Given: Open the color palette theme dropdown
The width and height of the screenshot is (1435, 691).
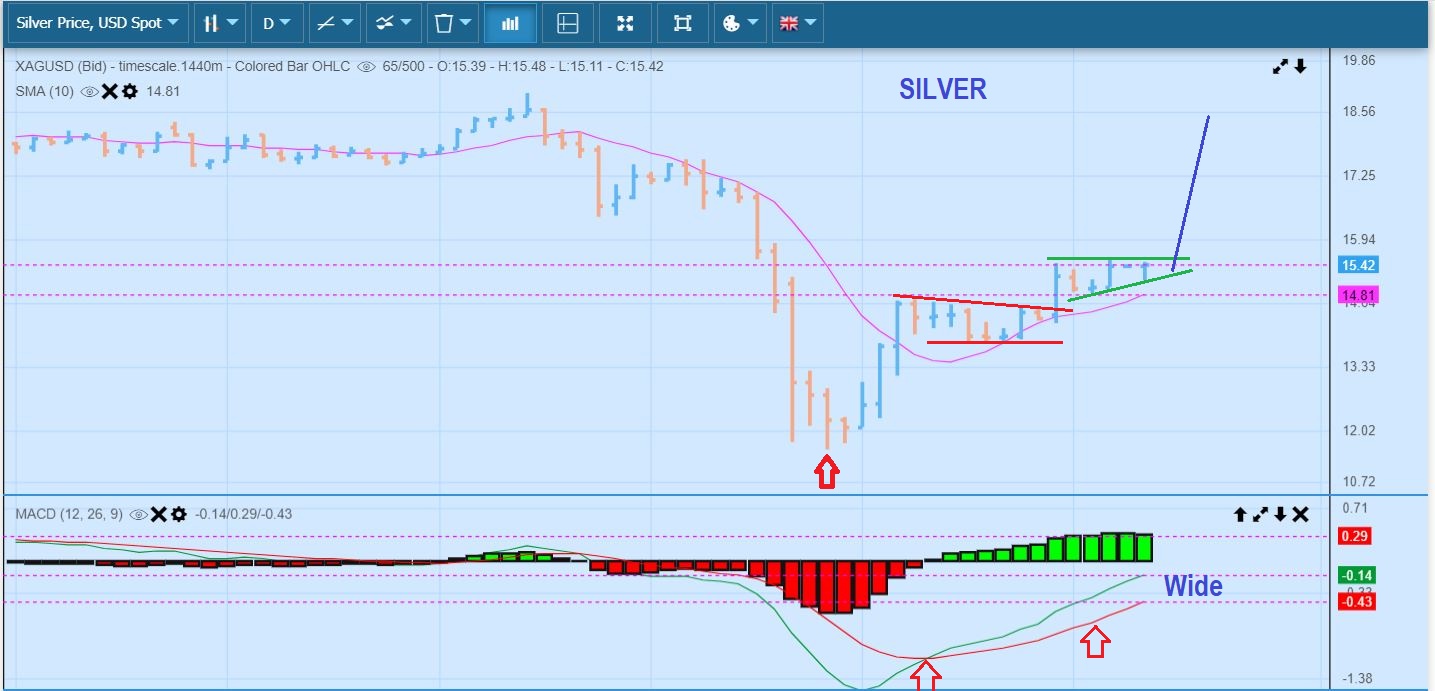Looking at the screenshot, I should click(x=740, y=23).
